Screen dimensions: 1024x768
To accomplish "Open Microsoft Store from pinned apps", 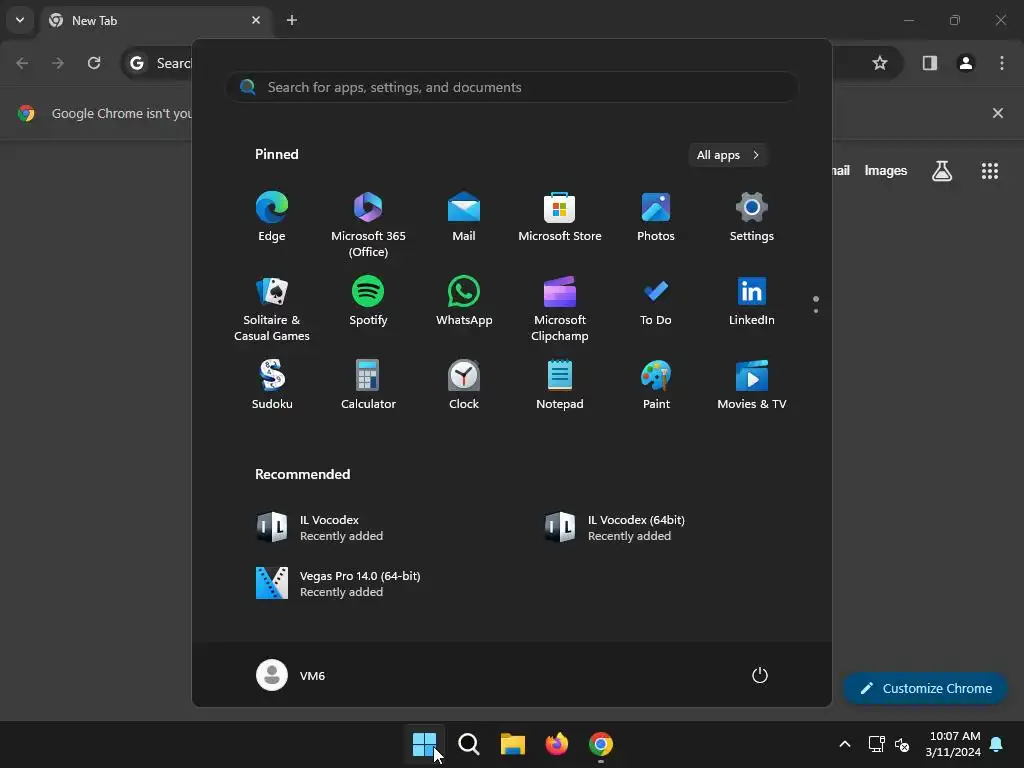I will click(560, 217).
